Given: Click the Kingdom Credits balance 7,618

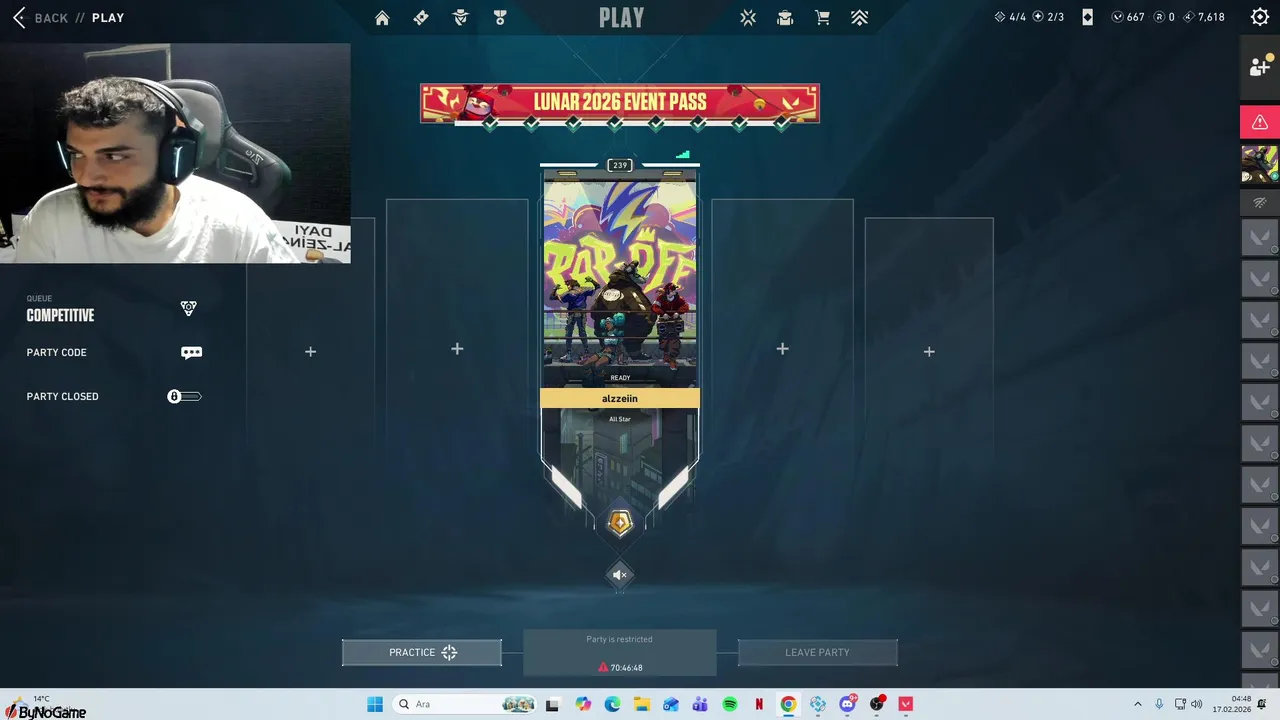Looking at the screenshot, I should click(1203, 17).
